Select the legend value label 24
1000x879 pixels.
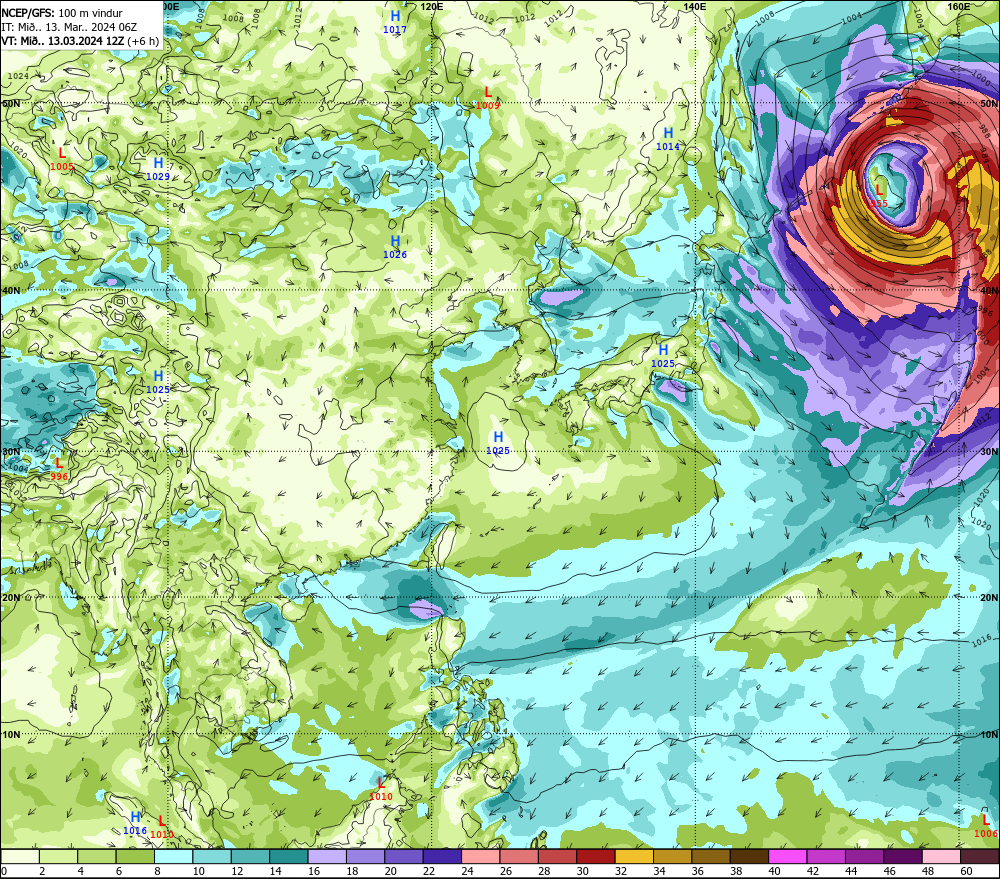tap(467, 871)
